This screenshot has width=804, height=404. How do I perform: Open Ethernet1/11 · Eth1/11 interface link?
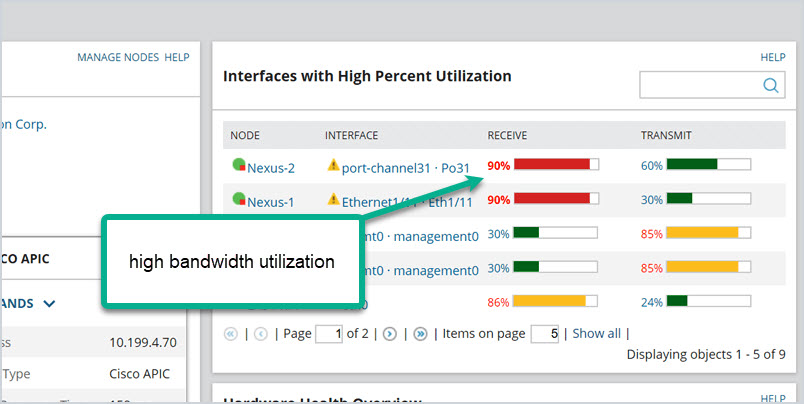[407, 202]
